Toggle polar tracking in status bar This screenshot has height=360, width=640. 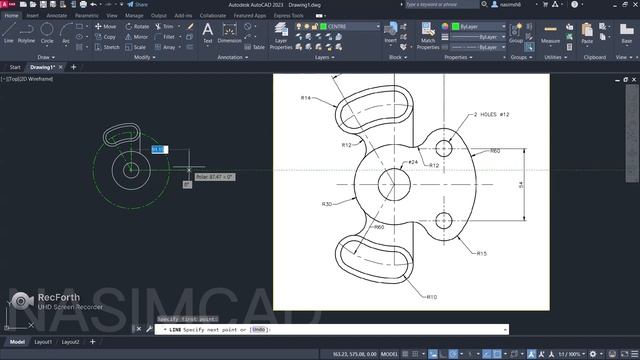tap(453, 354)
